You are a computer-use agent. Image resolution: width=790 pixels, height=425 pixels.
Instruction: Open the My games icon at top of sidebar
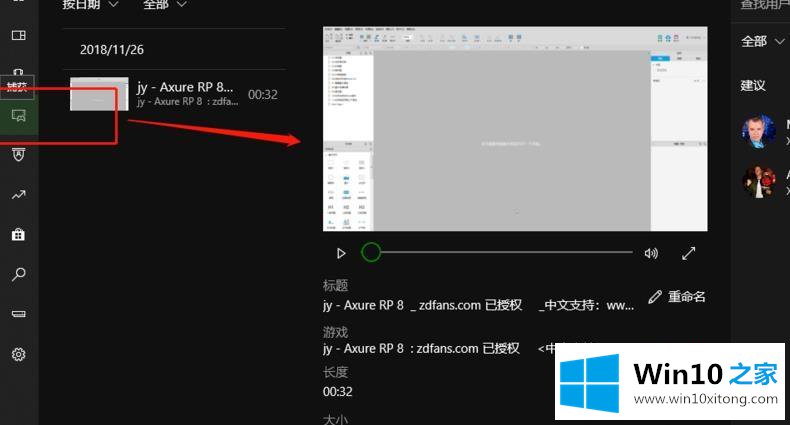tap(19, 35)
